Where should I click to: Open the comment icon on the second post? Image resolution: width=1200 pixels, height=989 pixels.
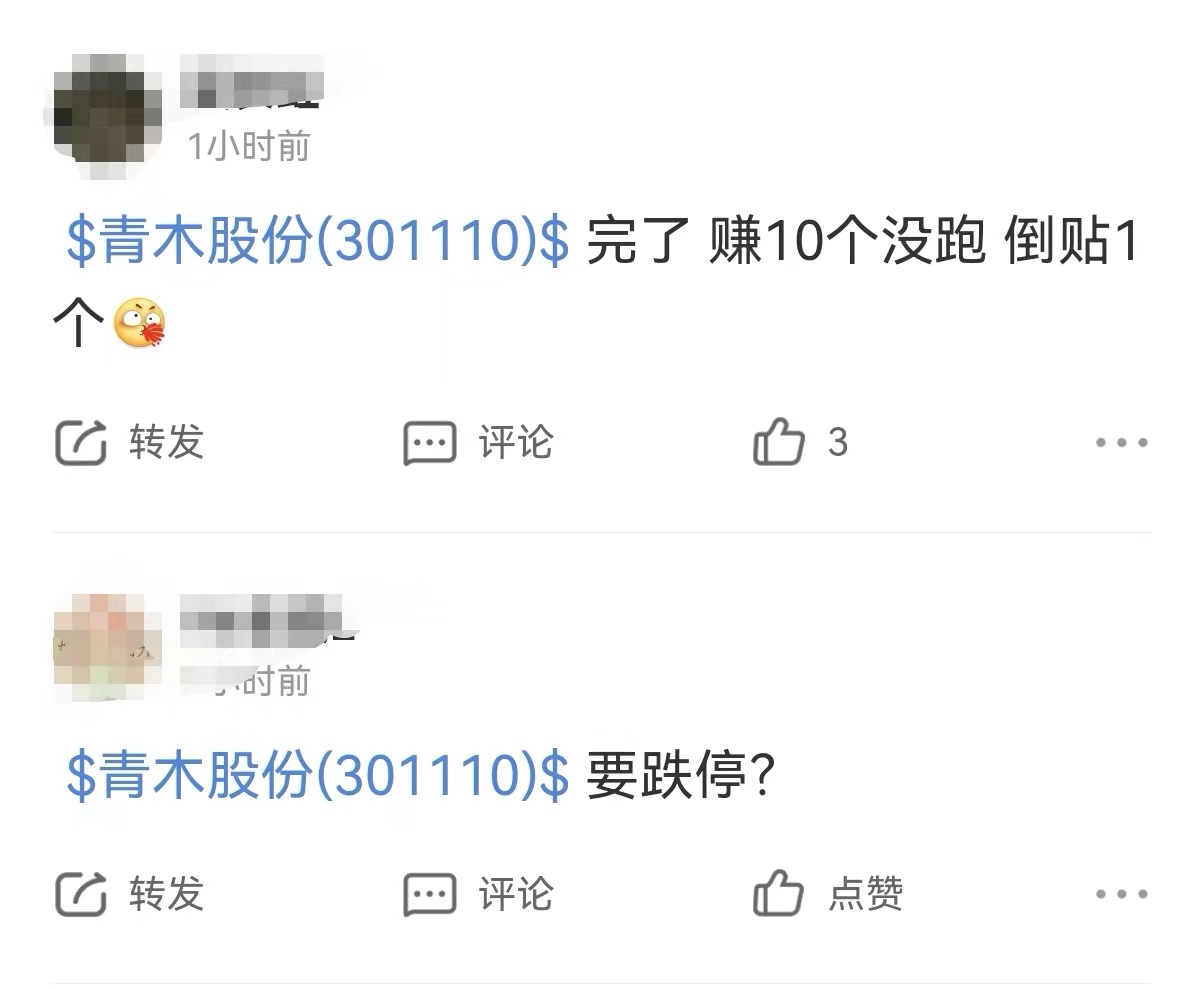pyautogui.click(x=430, y=895)
